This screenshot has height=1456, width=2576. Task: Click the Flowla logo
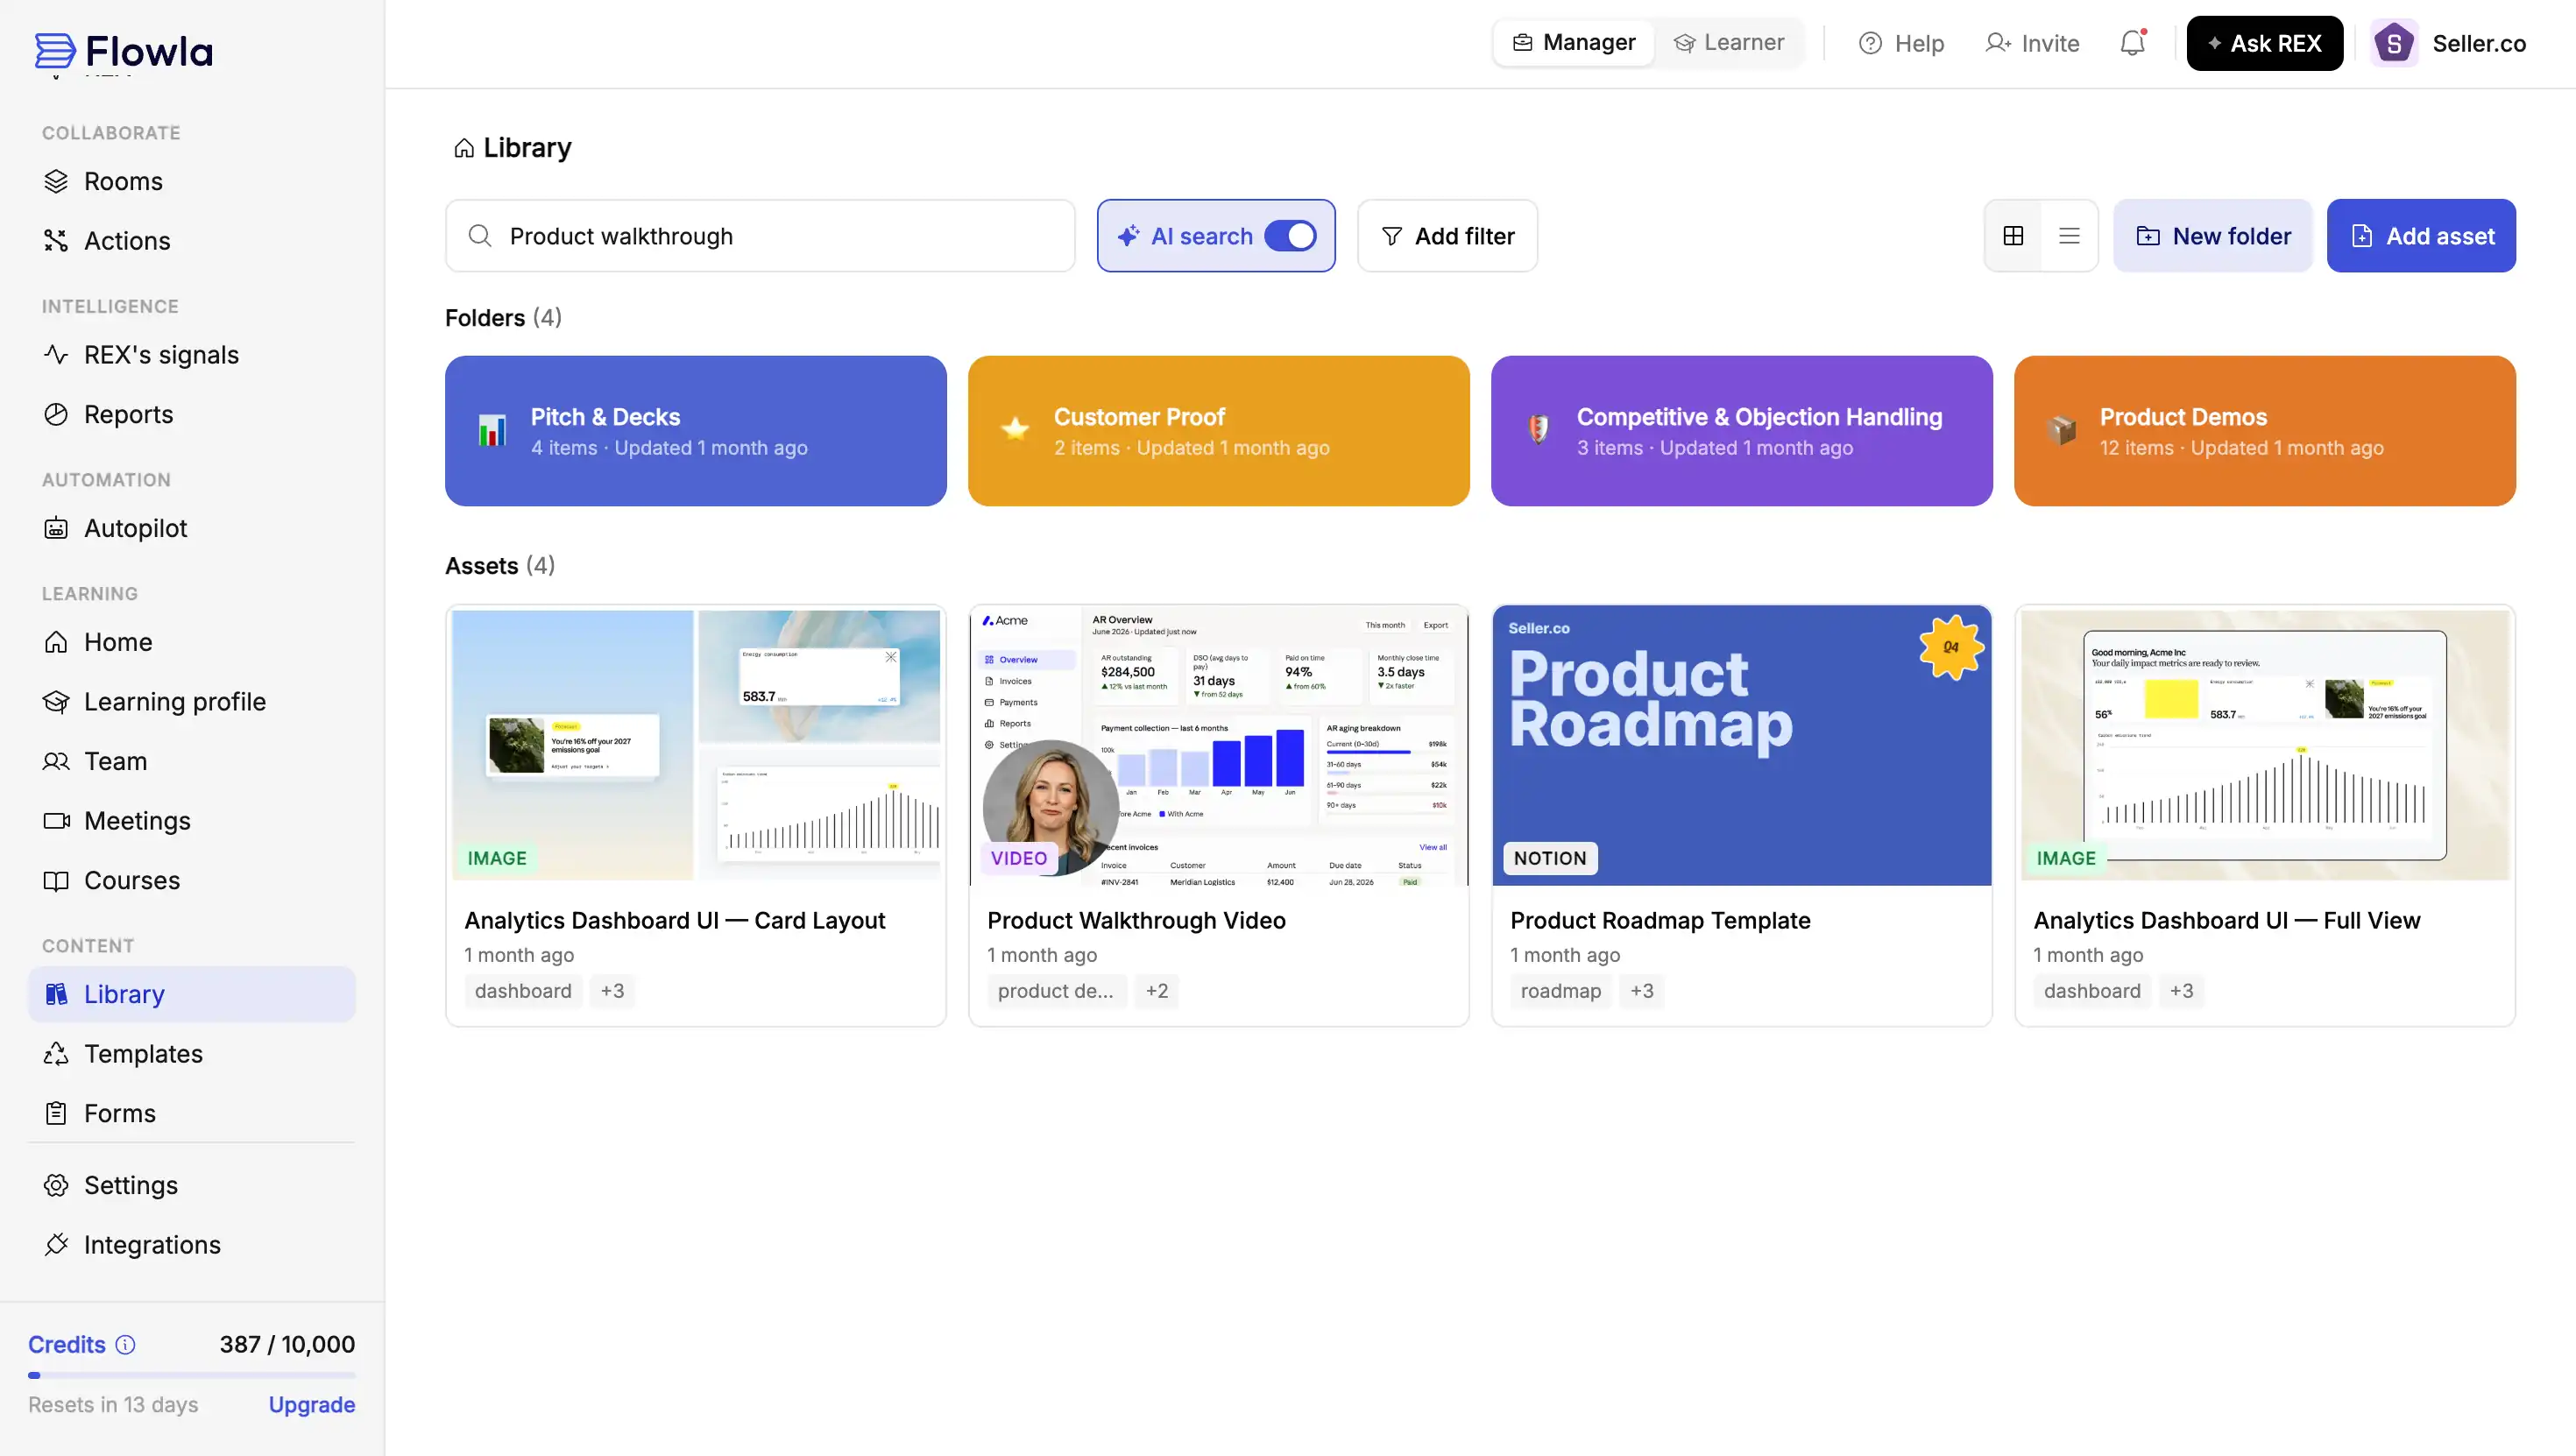click(x=124, y=51)
